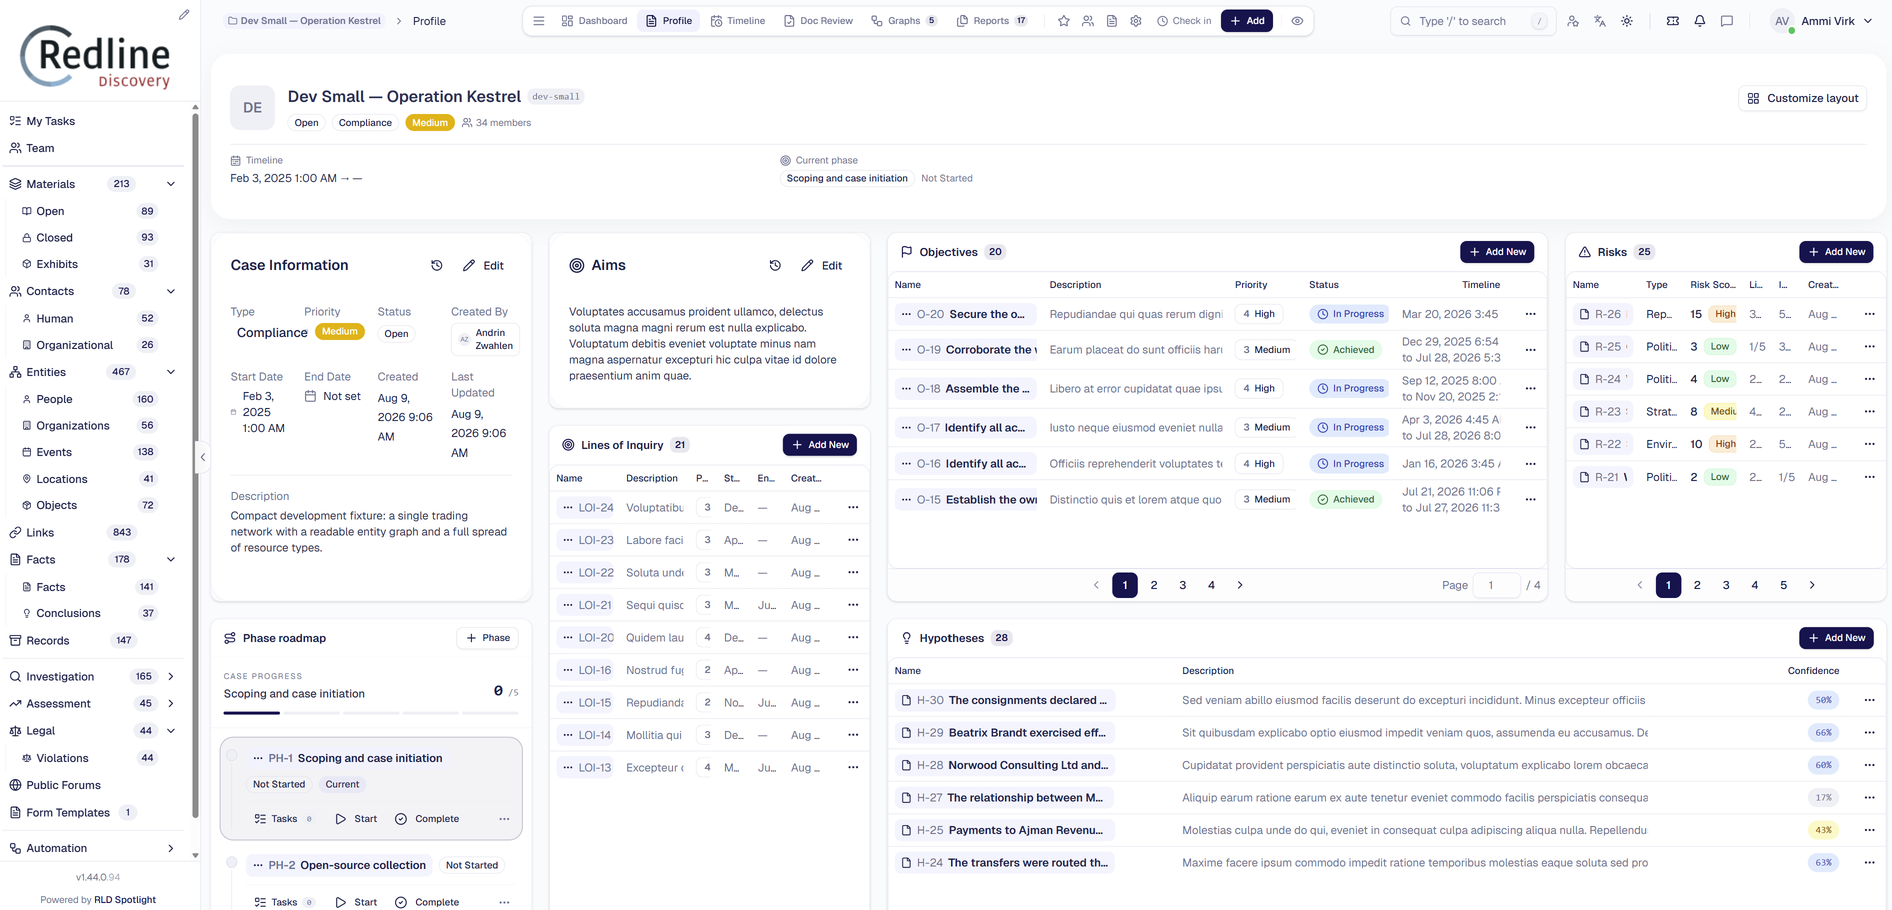1892x910 pixels.
Task: Open the Reports tab
Action: coord(992,21)
